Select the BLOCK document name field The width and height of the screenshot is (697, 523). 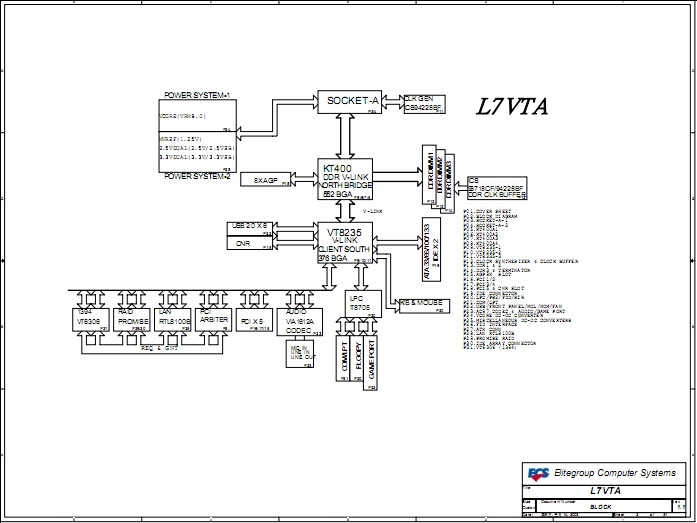pyautogui.click(x=603, y=506)
